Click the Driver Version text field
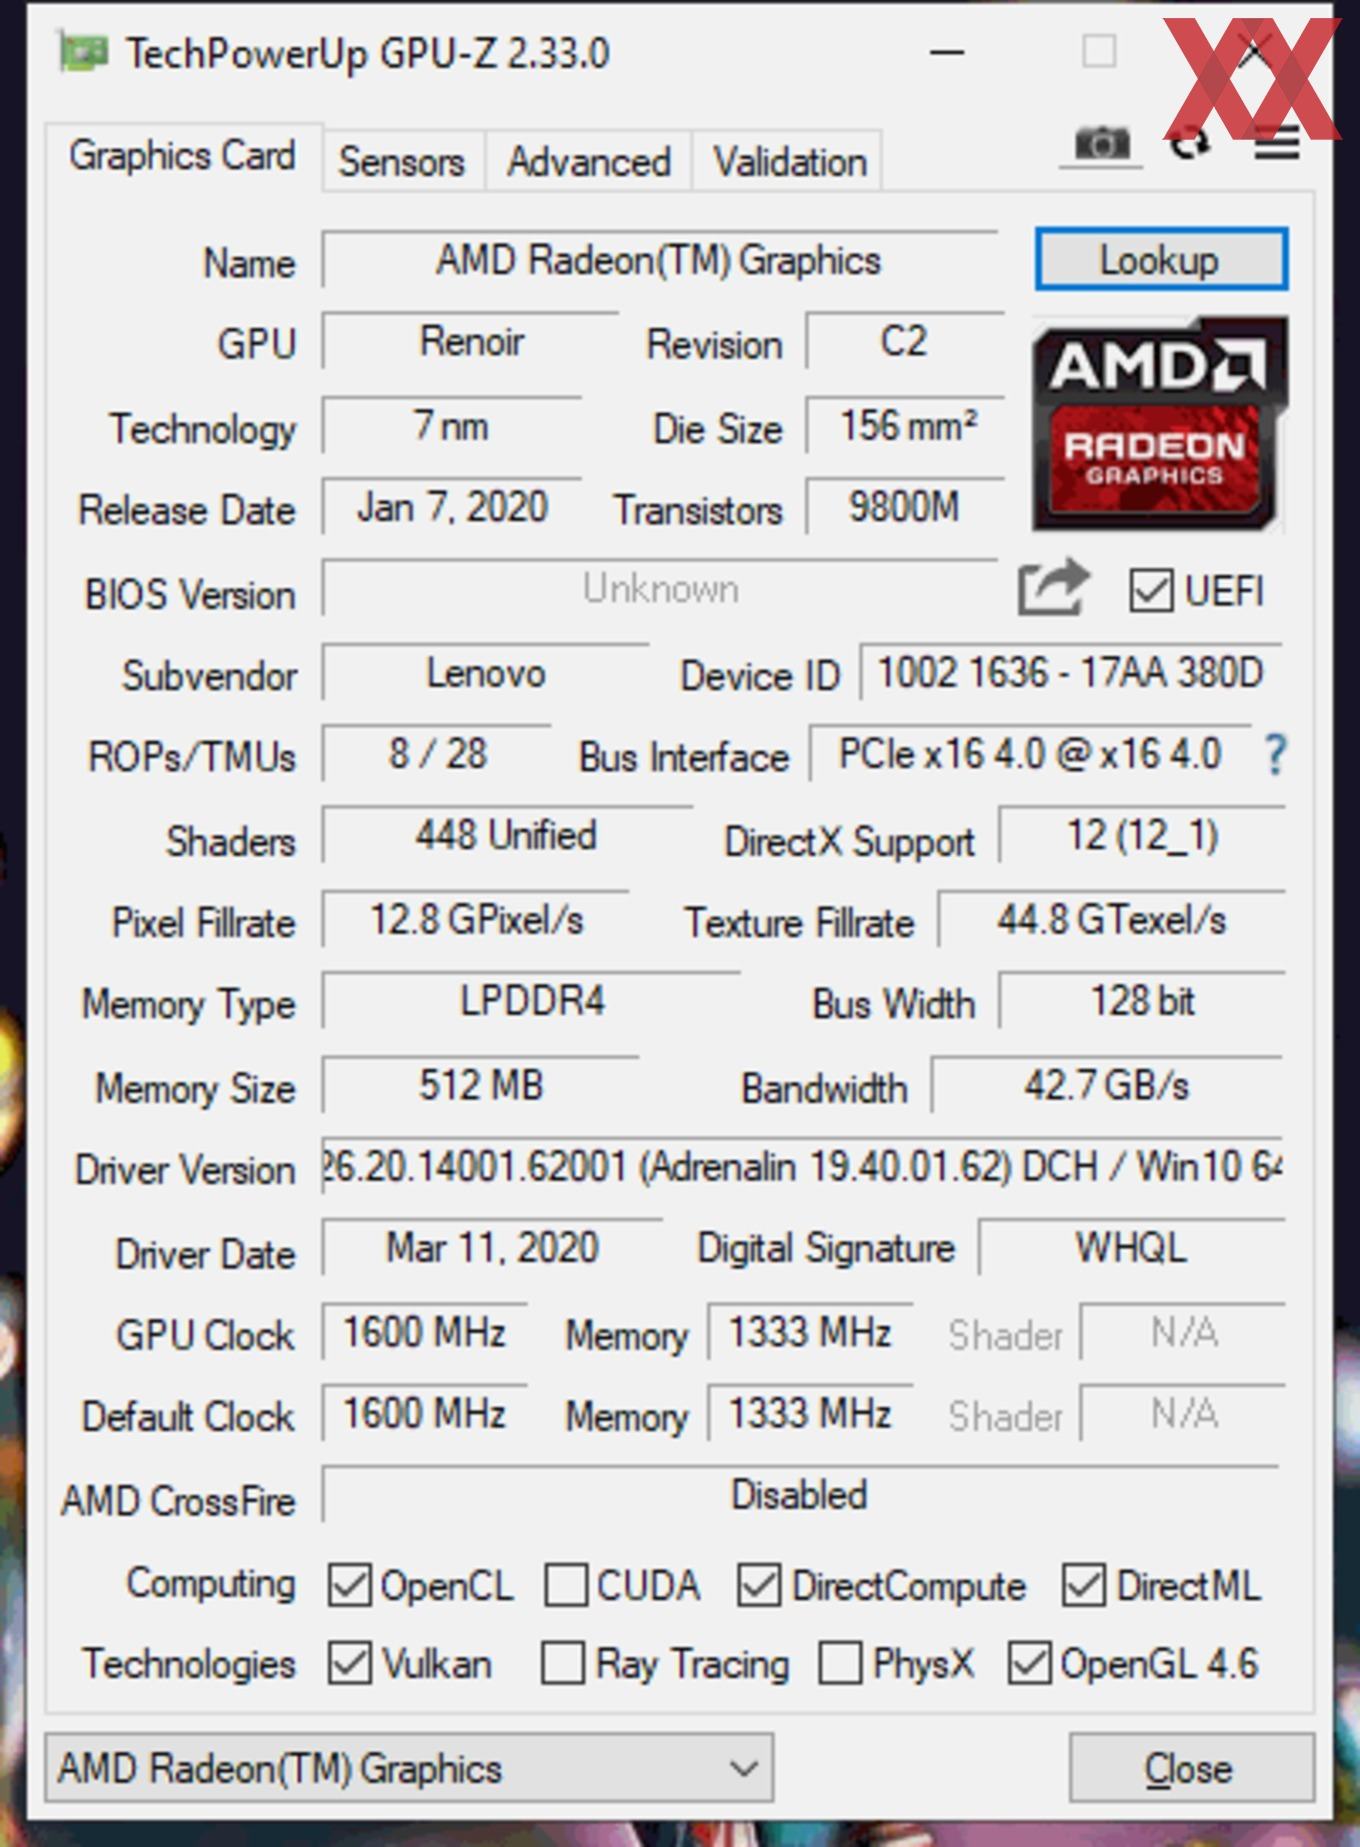This screenshot has width=1360, height=1847. pos(802,1167)
